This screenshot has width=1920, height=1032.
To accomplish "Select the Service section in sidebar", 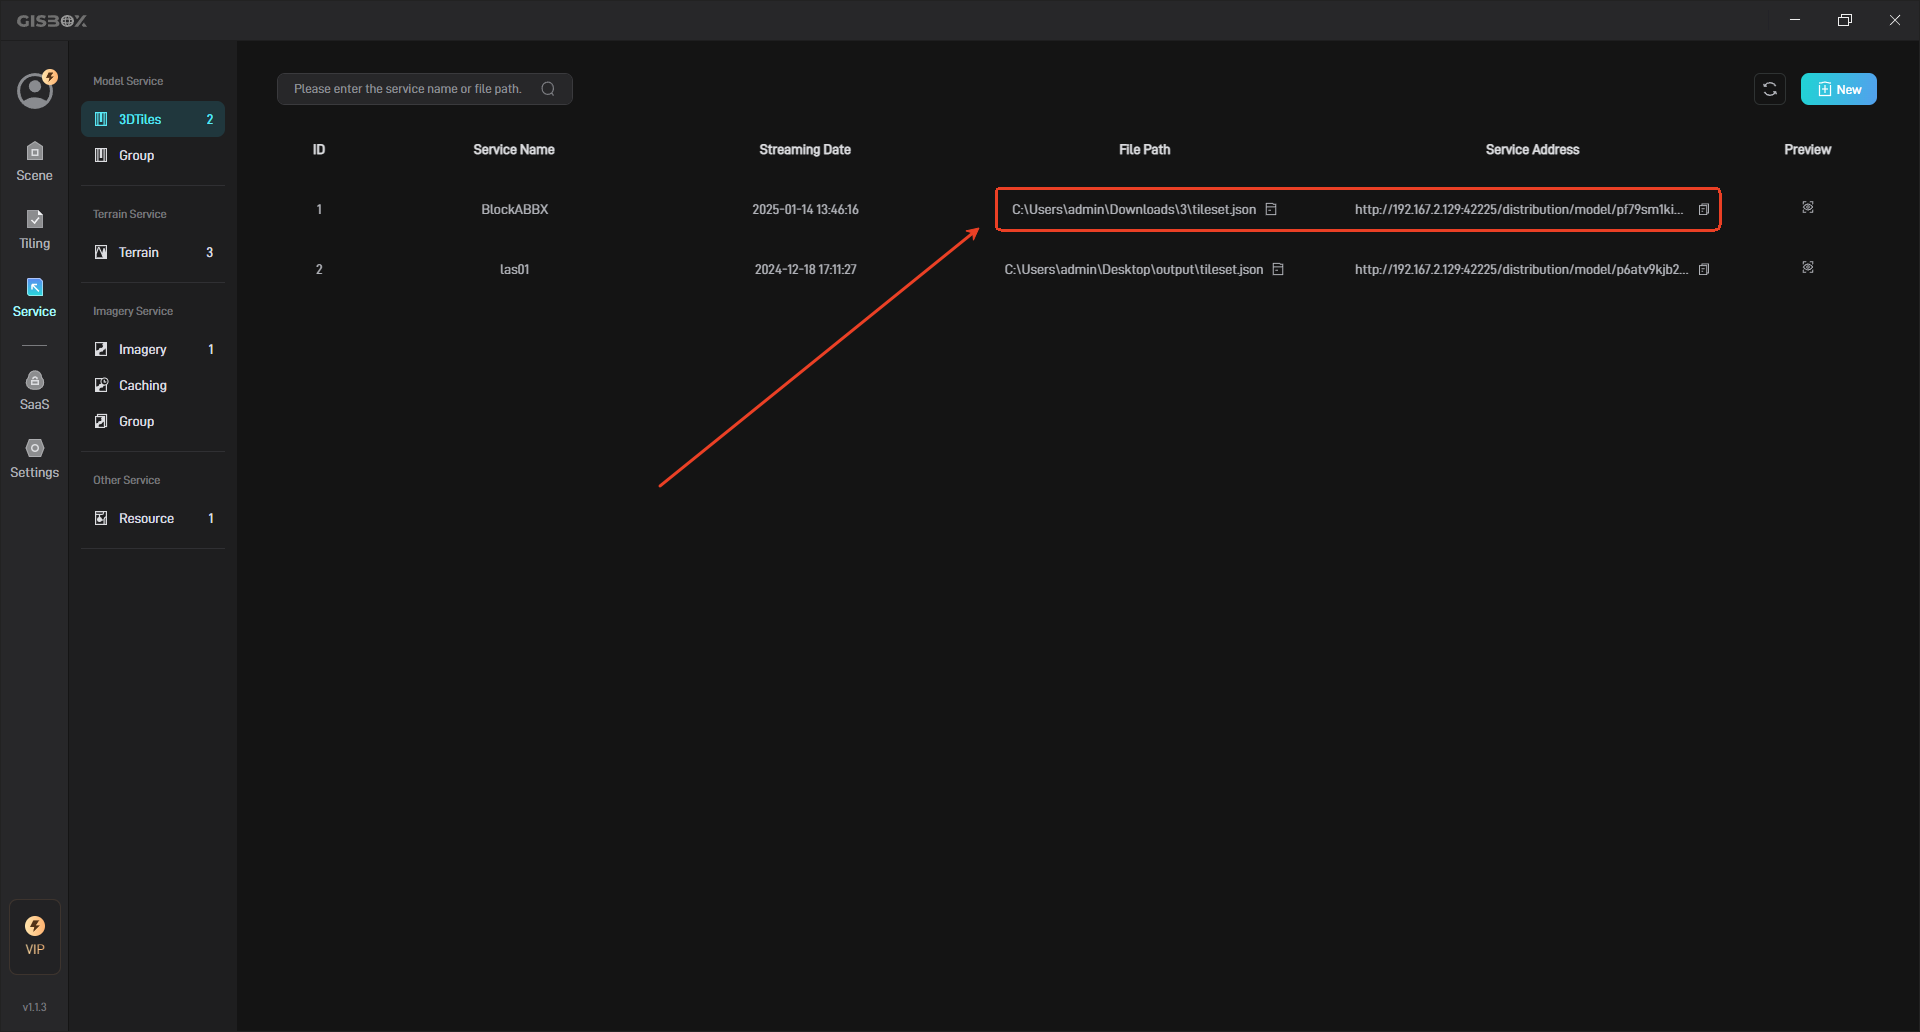I will (x=34, y=298).
